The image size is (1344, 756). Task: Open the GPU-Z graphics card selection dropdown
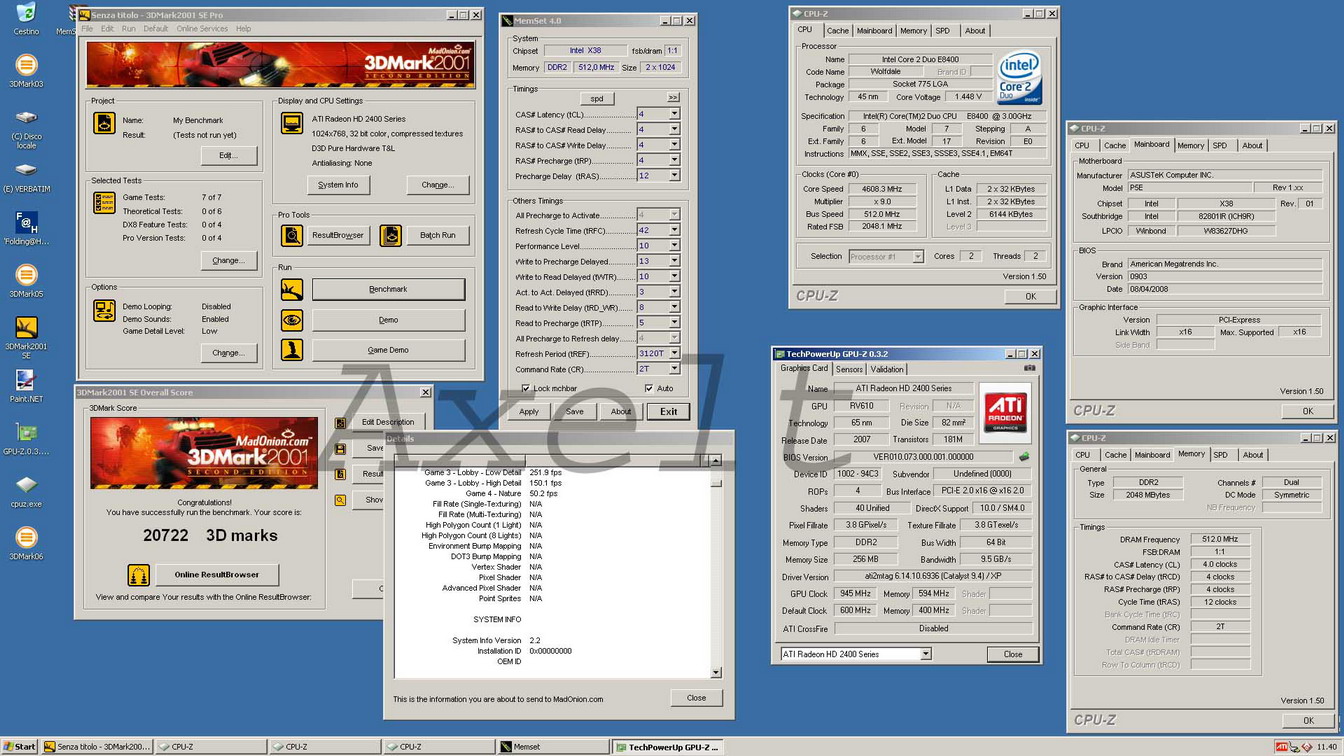[925, 654]
